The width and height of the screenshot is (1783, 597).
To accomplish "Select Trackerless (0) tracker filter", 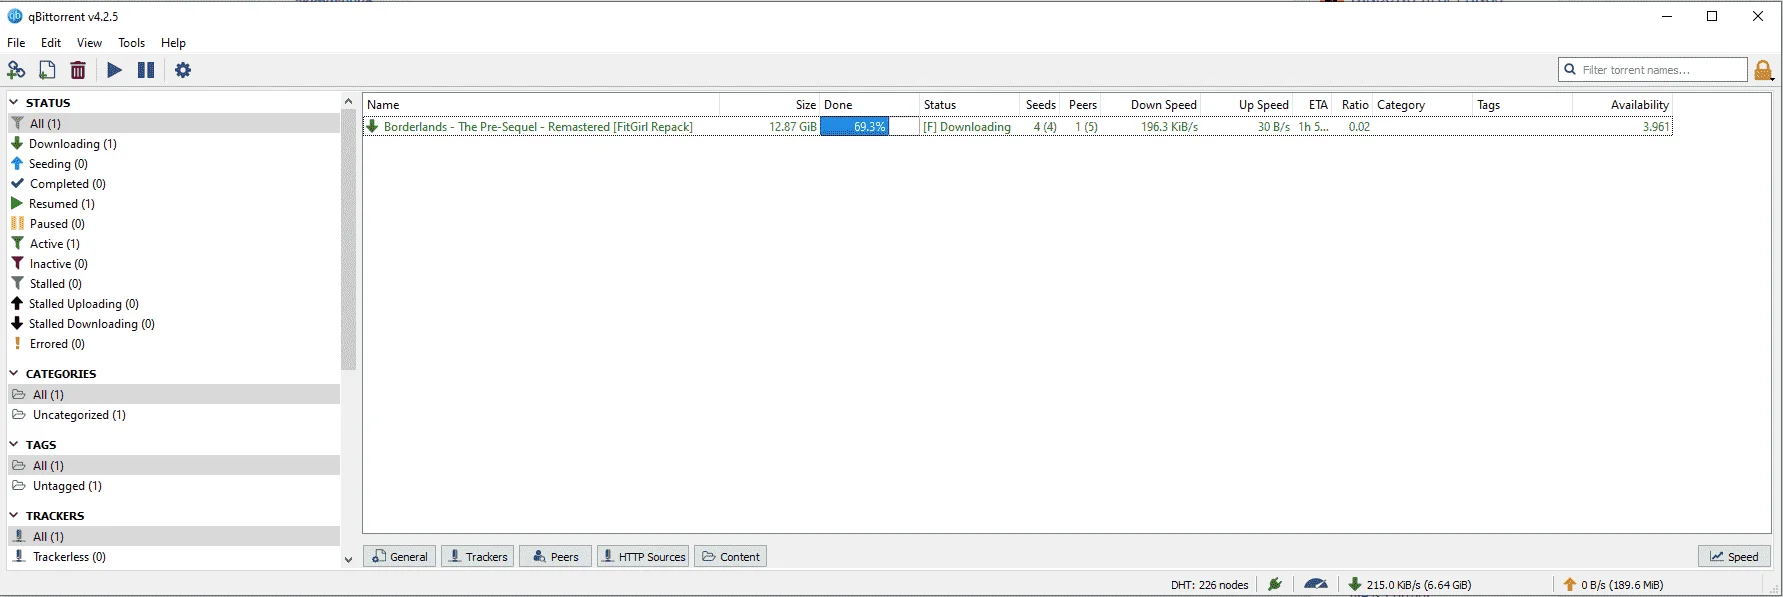I will [x=69, y=557].
